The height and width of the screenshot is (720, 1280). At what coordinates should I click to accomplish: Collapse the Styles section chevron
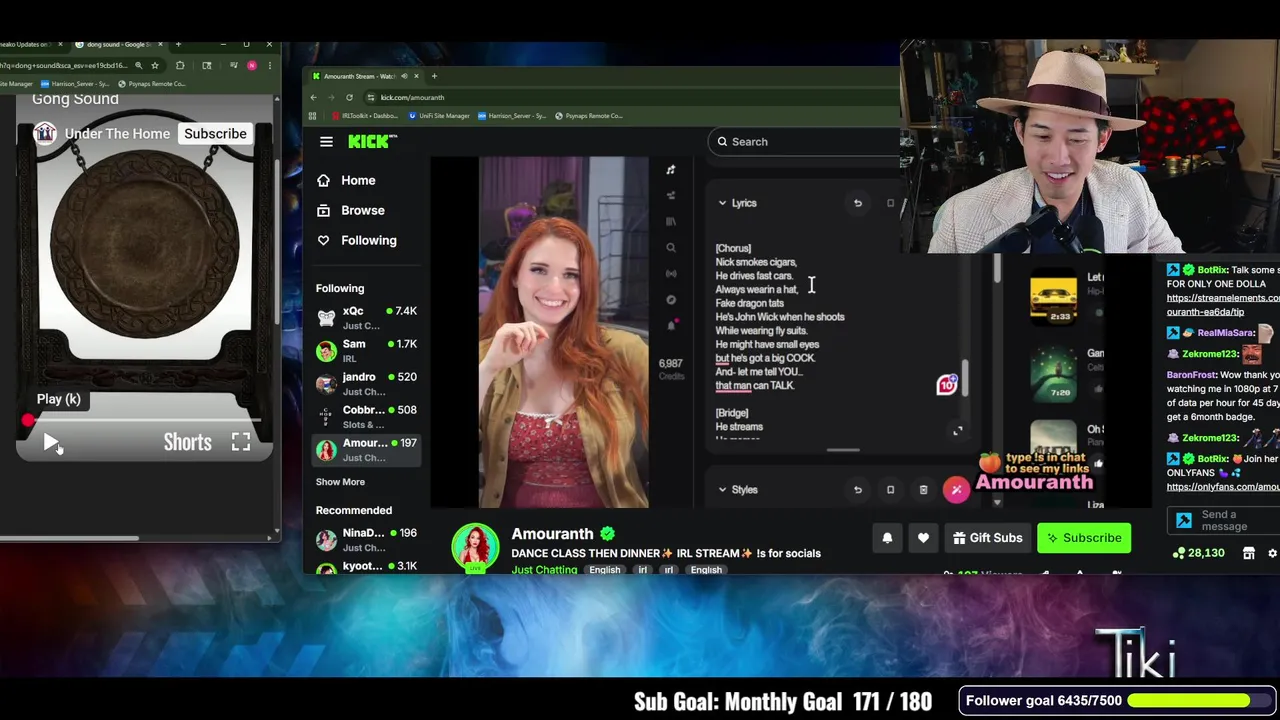coord(722,490)
